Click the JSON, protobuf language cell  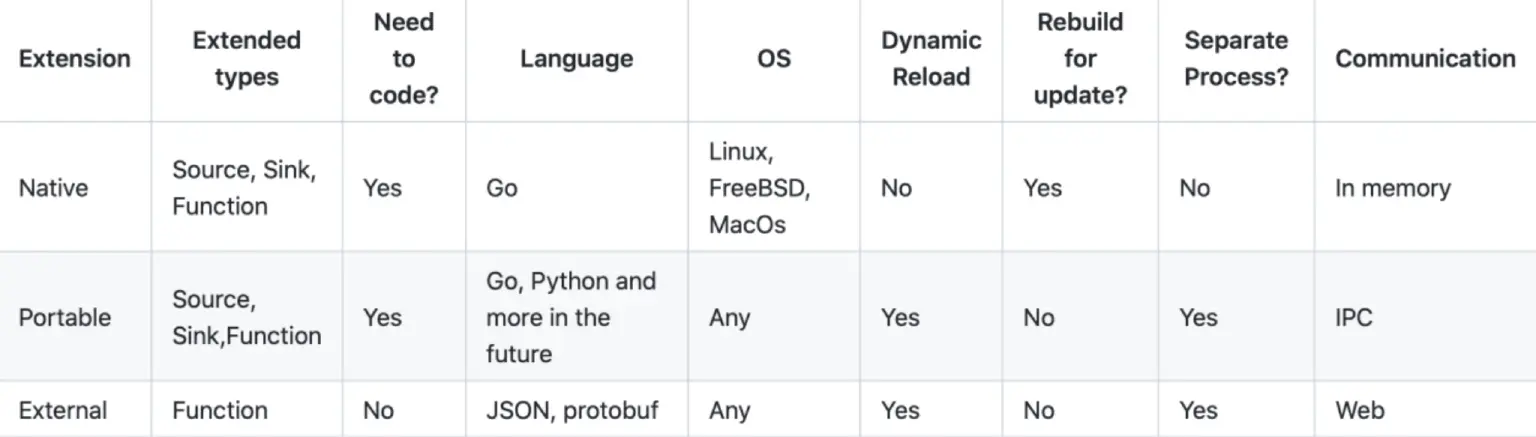(572, 410)
